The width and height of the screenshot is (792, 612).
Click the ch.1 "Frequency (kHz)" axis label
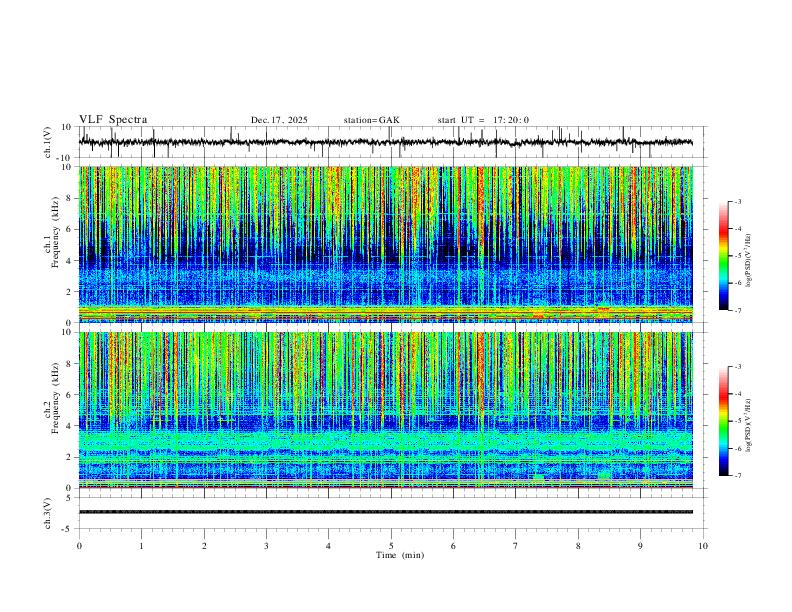(x=54, y=233)
